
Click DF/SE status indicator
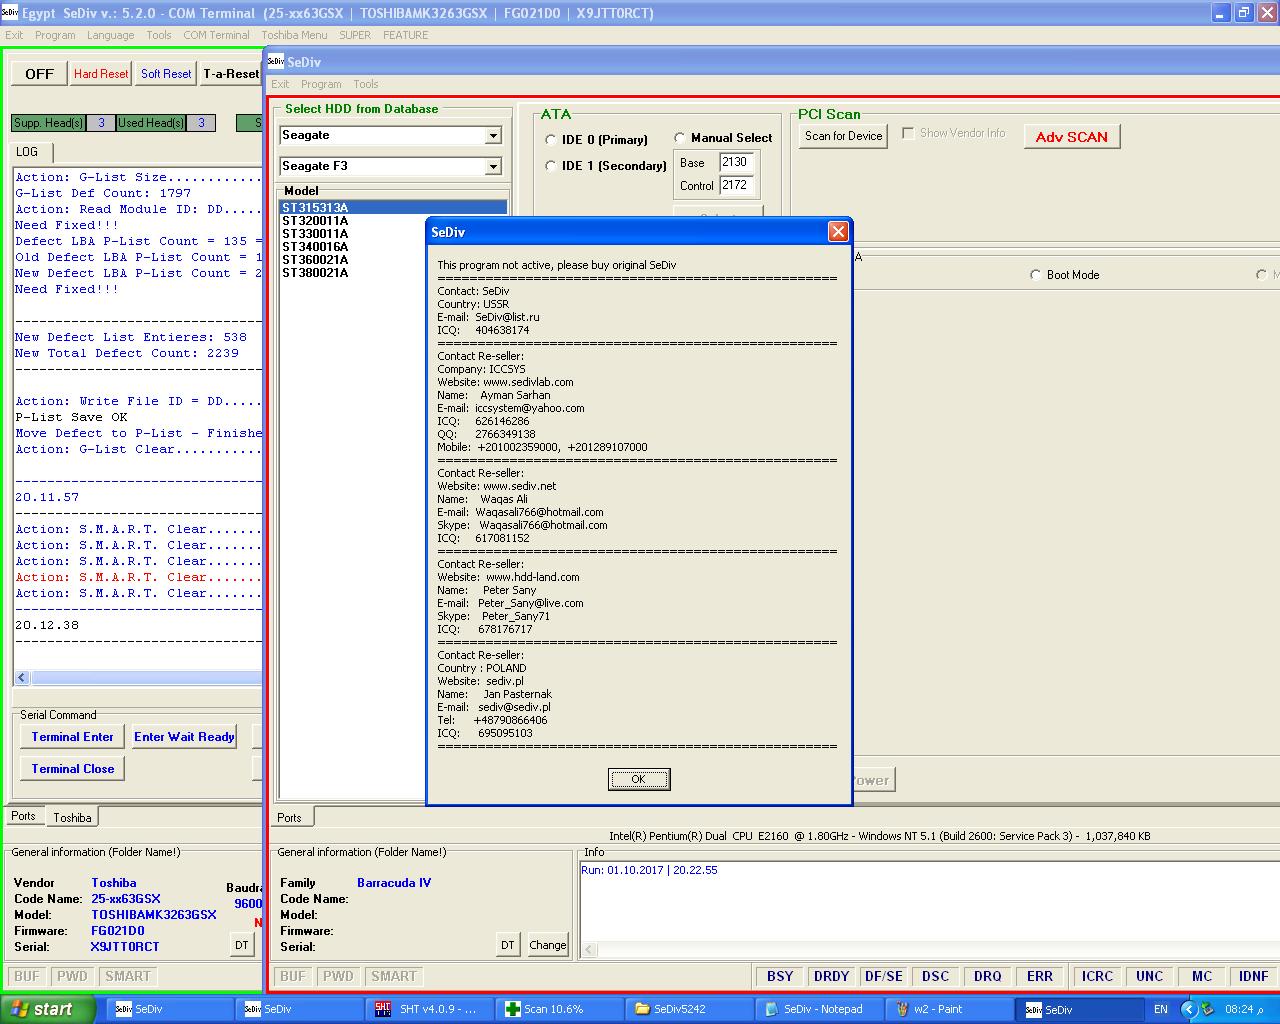[884, 977]
